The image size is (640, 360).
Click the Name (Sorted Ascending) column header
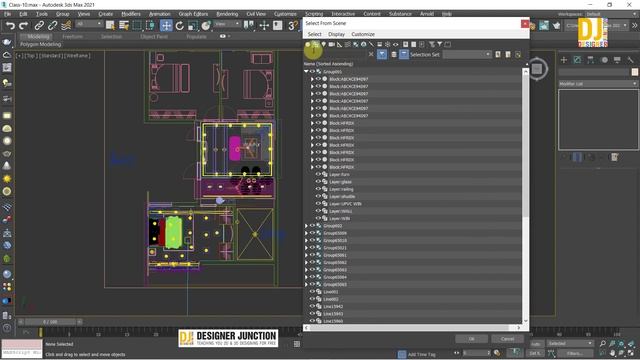(329, 64)
